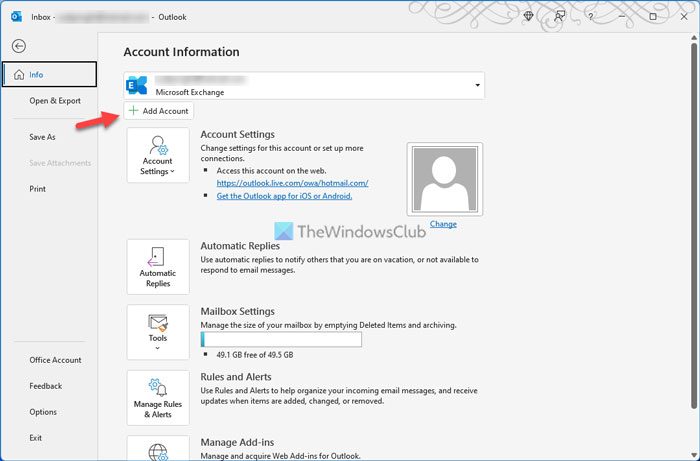Open Automatic Replies
The height and width of the screenshot is (461, 700).
(x=158, y=267)
